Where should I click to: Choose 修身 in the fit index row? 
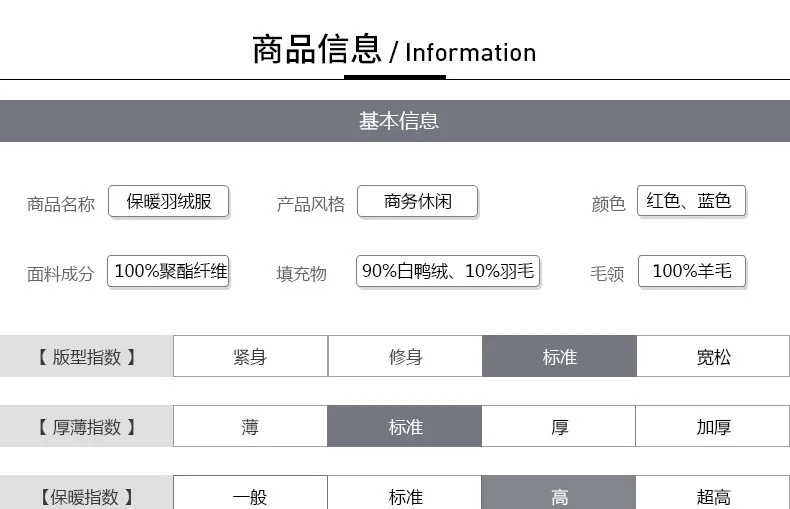click(405, 356)
